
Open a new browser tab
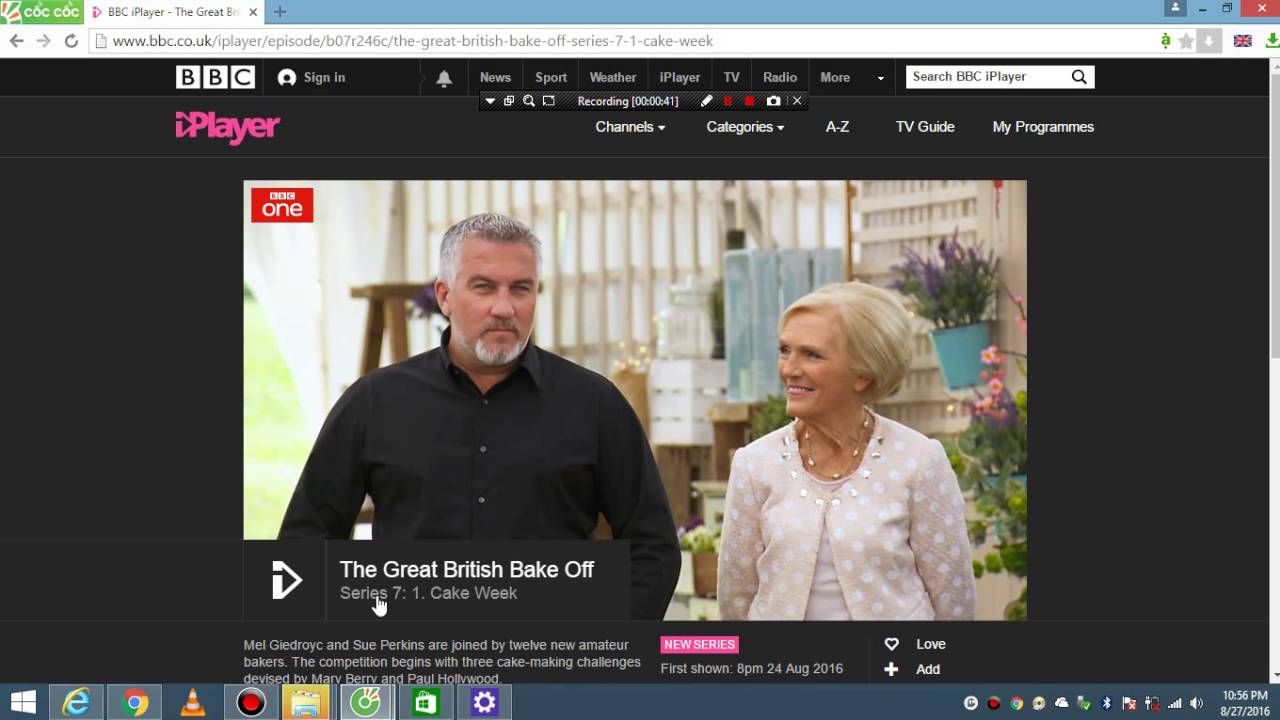(280, 12)
